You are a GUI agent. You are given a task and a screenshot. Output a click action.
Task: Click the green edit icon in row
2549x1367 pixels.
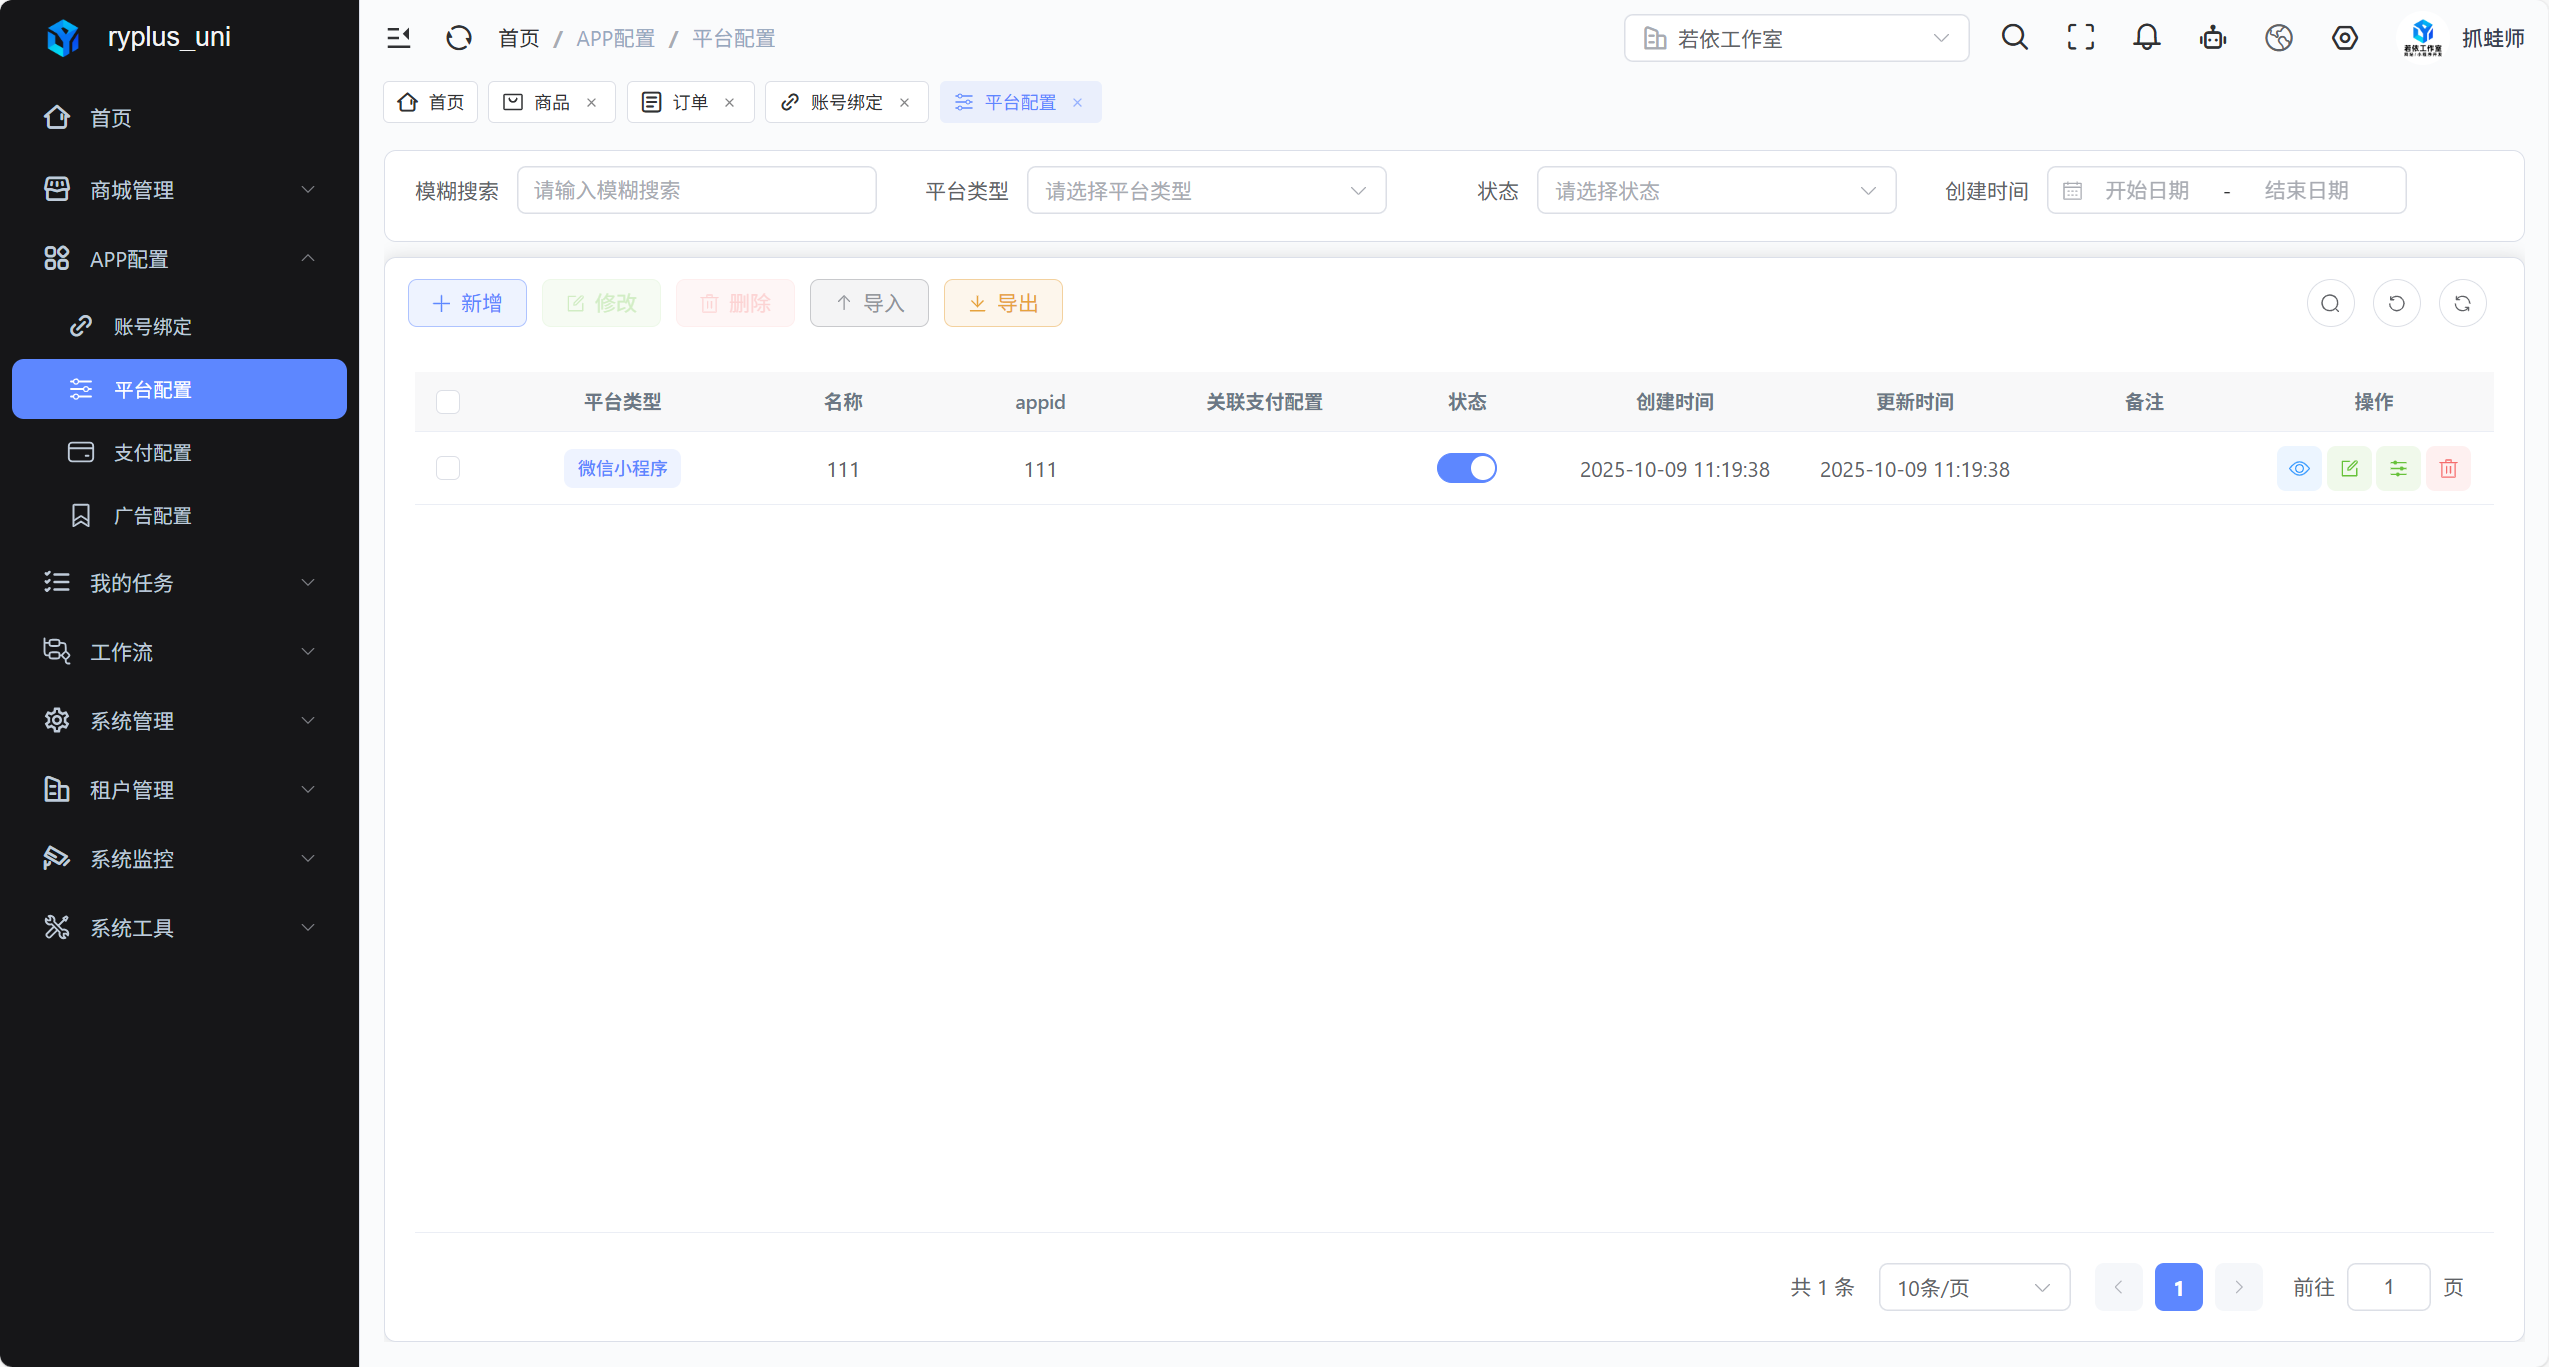coord(2349,469)
